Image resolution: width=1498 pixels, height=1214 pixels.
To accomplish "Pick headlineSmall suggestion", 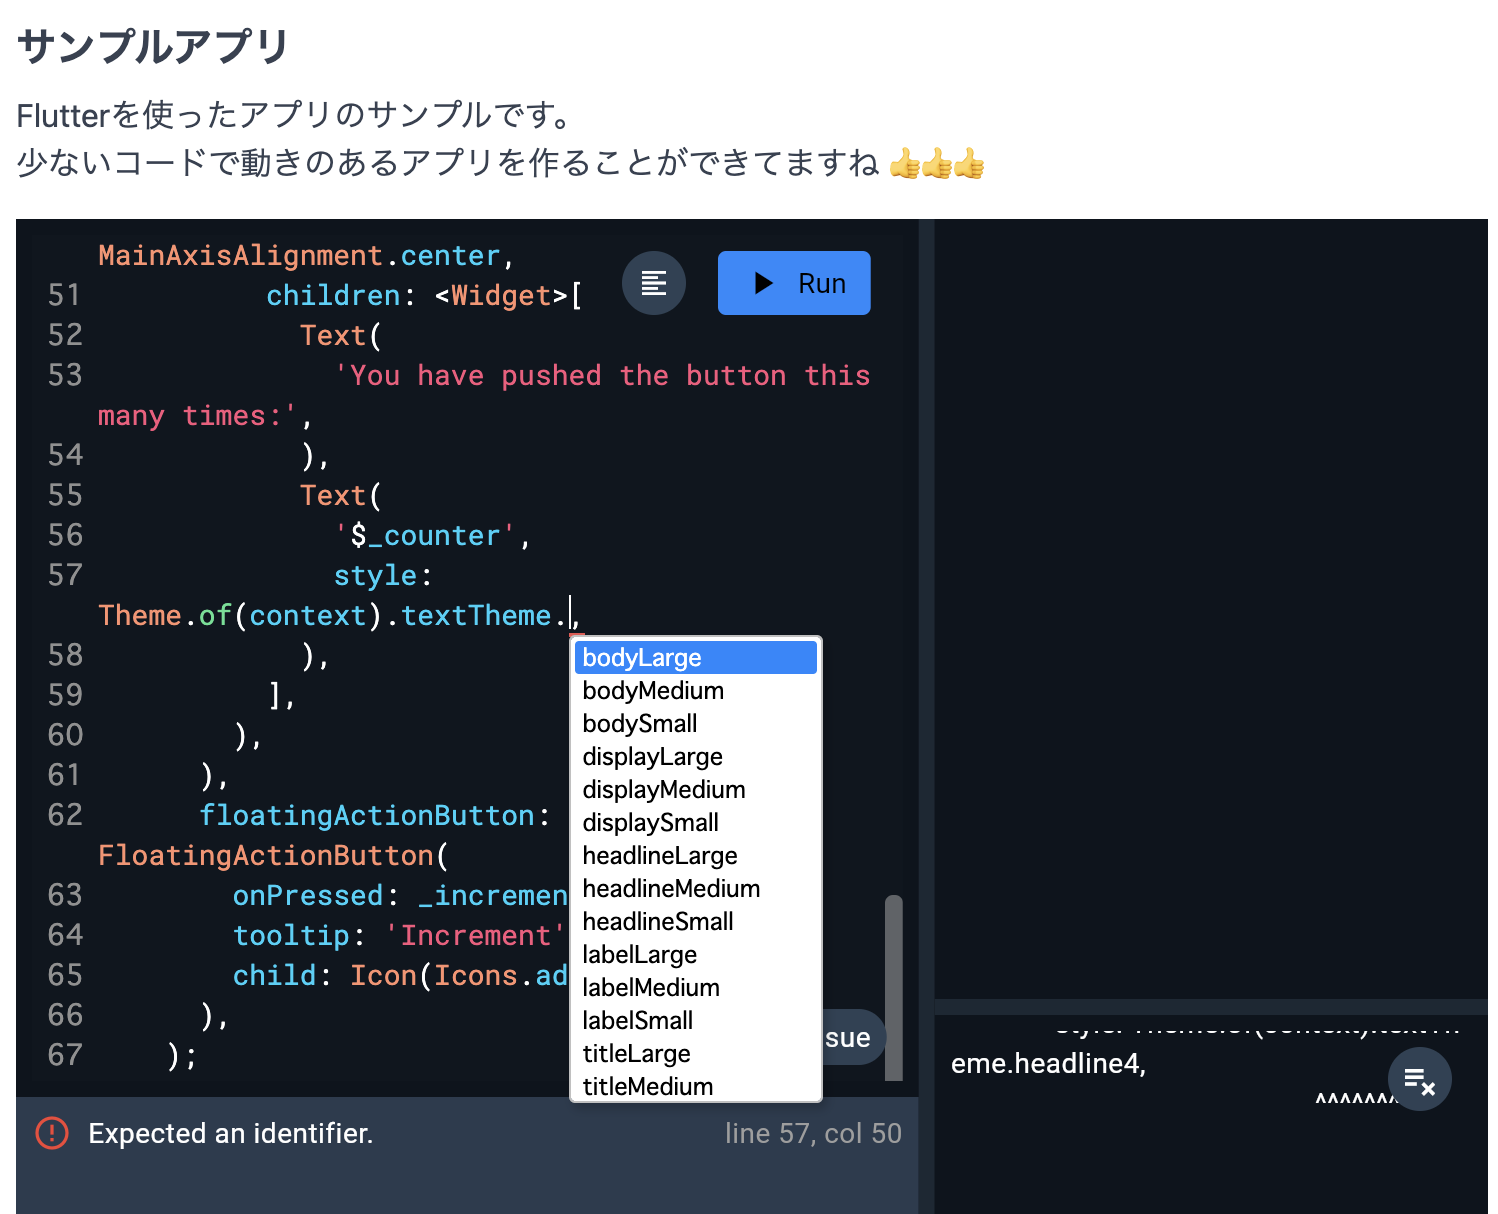I will tap(696, 922).
